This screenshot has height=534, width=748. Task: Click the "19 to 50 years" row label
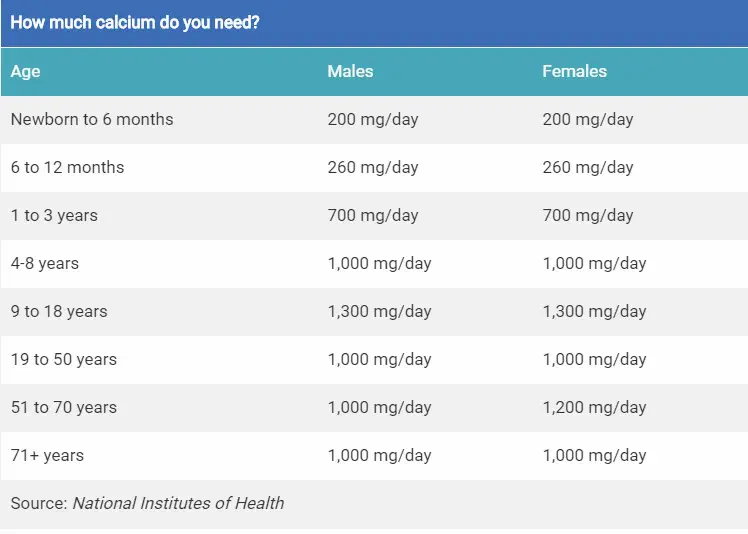(64, 360)
